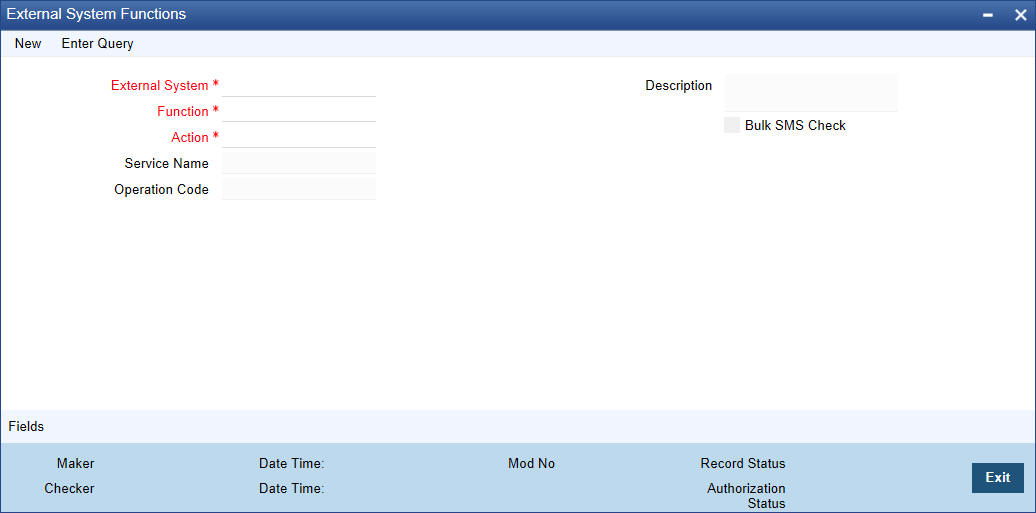This screenshot has width=1036, height=513.
Task: Enable the Bulk SMS Check checkbox
Action: [x=732, y=125]
